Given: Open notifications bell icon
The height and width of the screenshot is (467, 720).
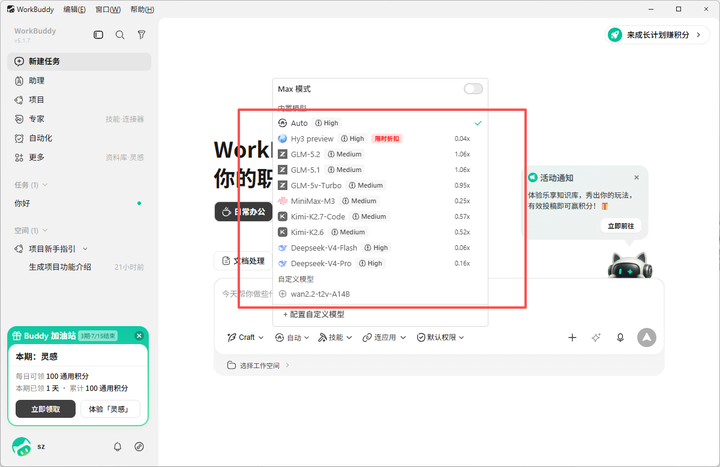Looking at the screenshot, I should pyautogui.click(x=118, y=446).
